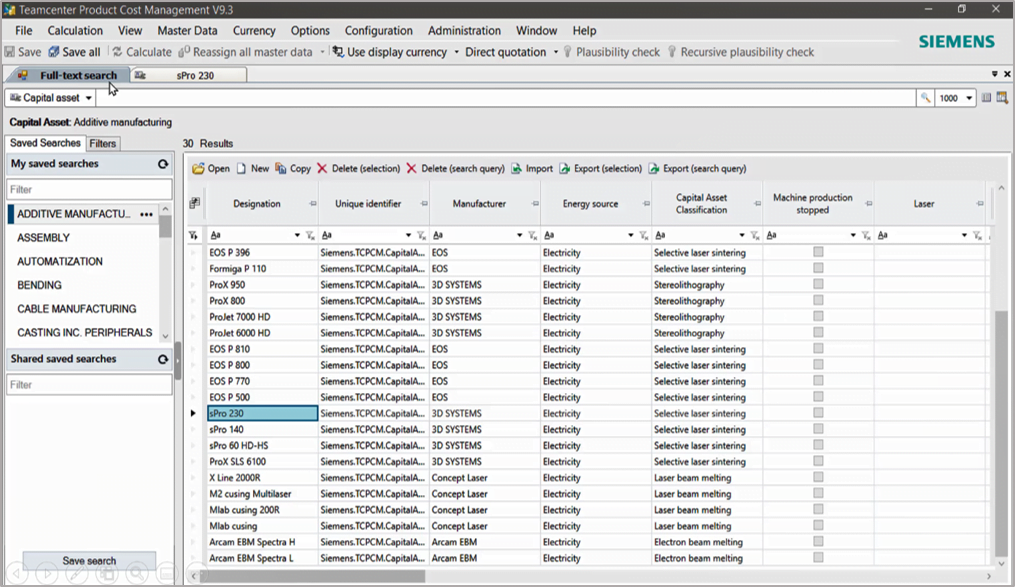This screenshot has width=1015, height=587.
Task: Click the New button in results toolbar
Action: click(x=252, y=169)
